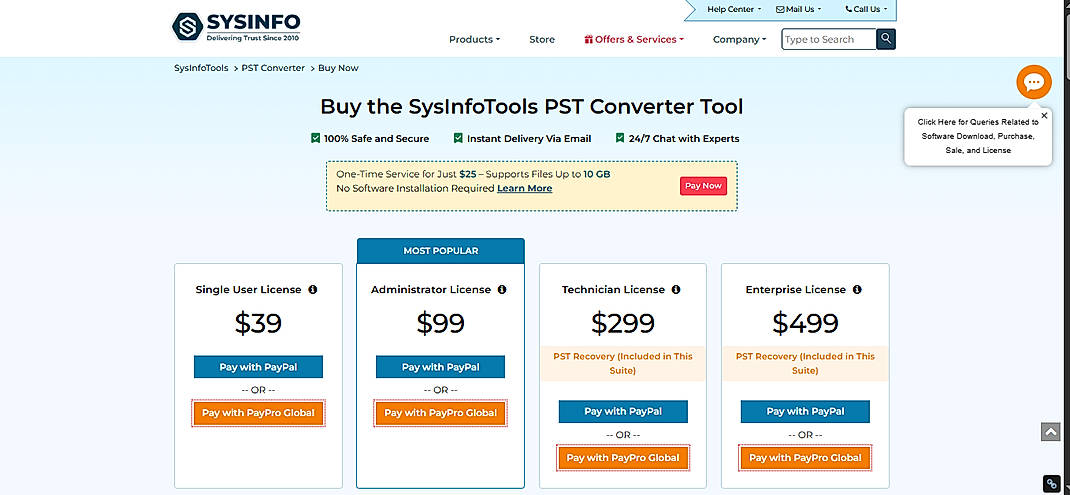The width and height of the screenshot is (1070, 495).
Task: Pay with PayPal for $99 Administrator License
Action: tap(440, 367)
